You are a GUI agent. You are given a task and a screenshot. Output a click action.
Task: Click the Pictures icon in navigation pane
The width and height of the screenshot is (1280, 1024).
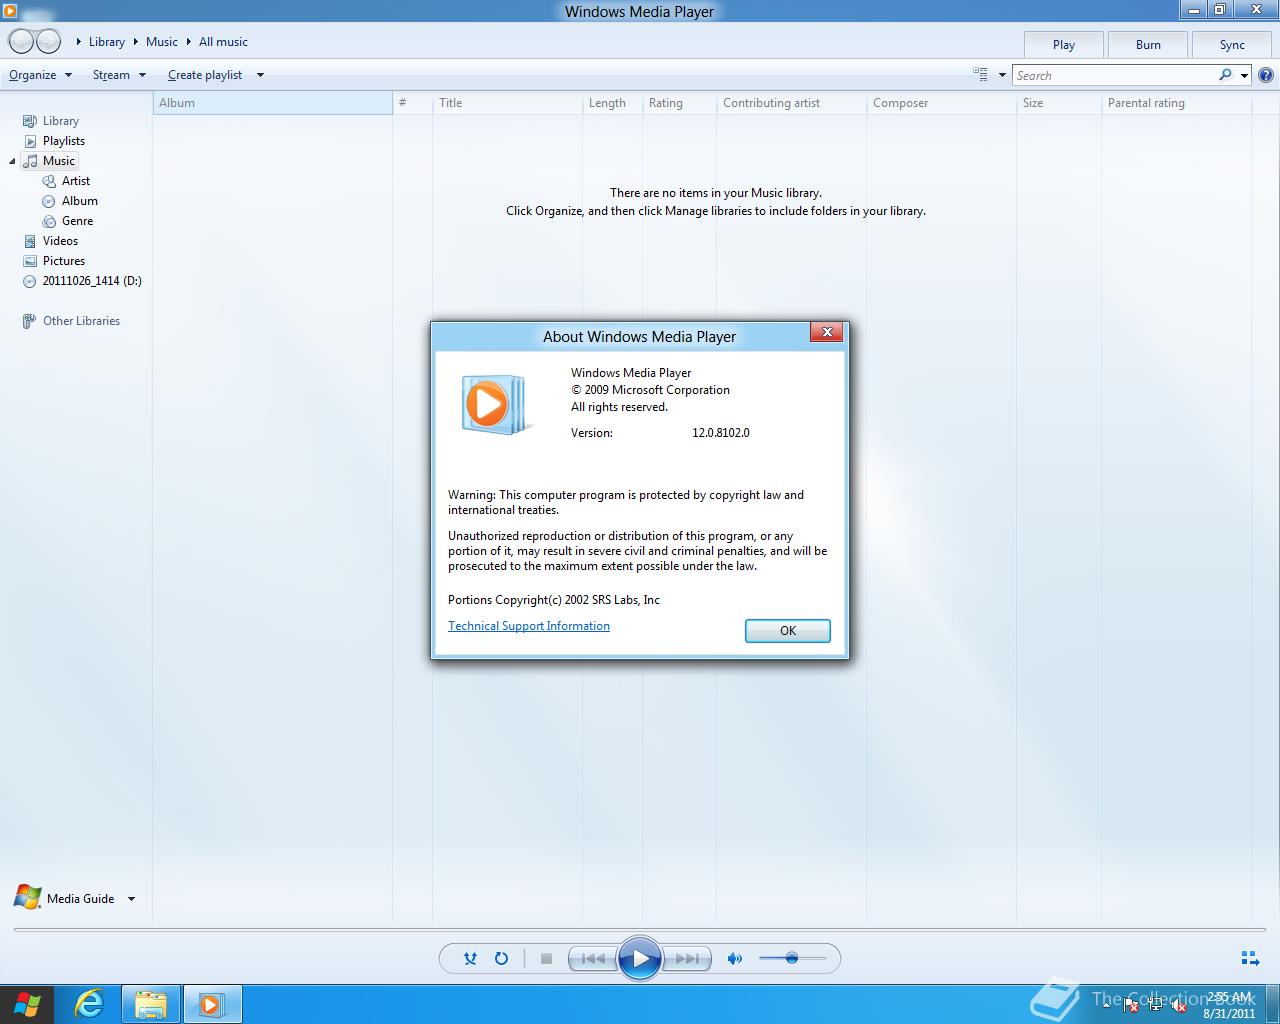tap(30, 261)
